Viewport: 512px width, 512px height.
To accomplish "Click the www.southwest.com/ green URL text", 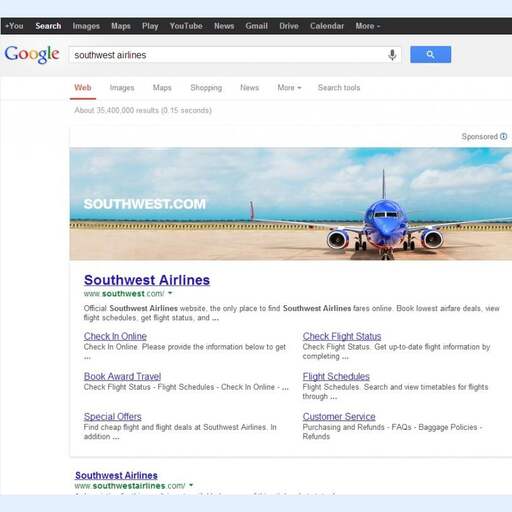I will coord(124,294).
